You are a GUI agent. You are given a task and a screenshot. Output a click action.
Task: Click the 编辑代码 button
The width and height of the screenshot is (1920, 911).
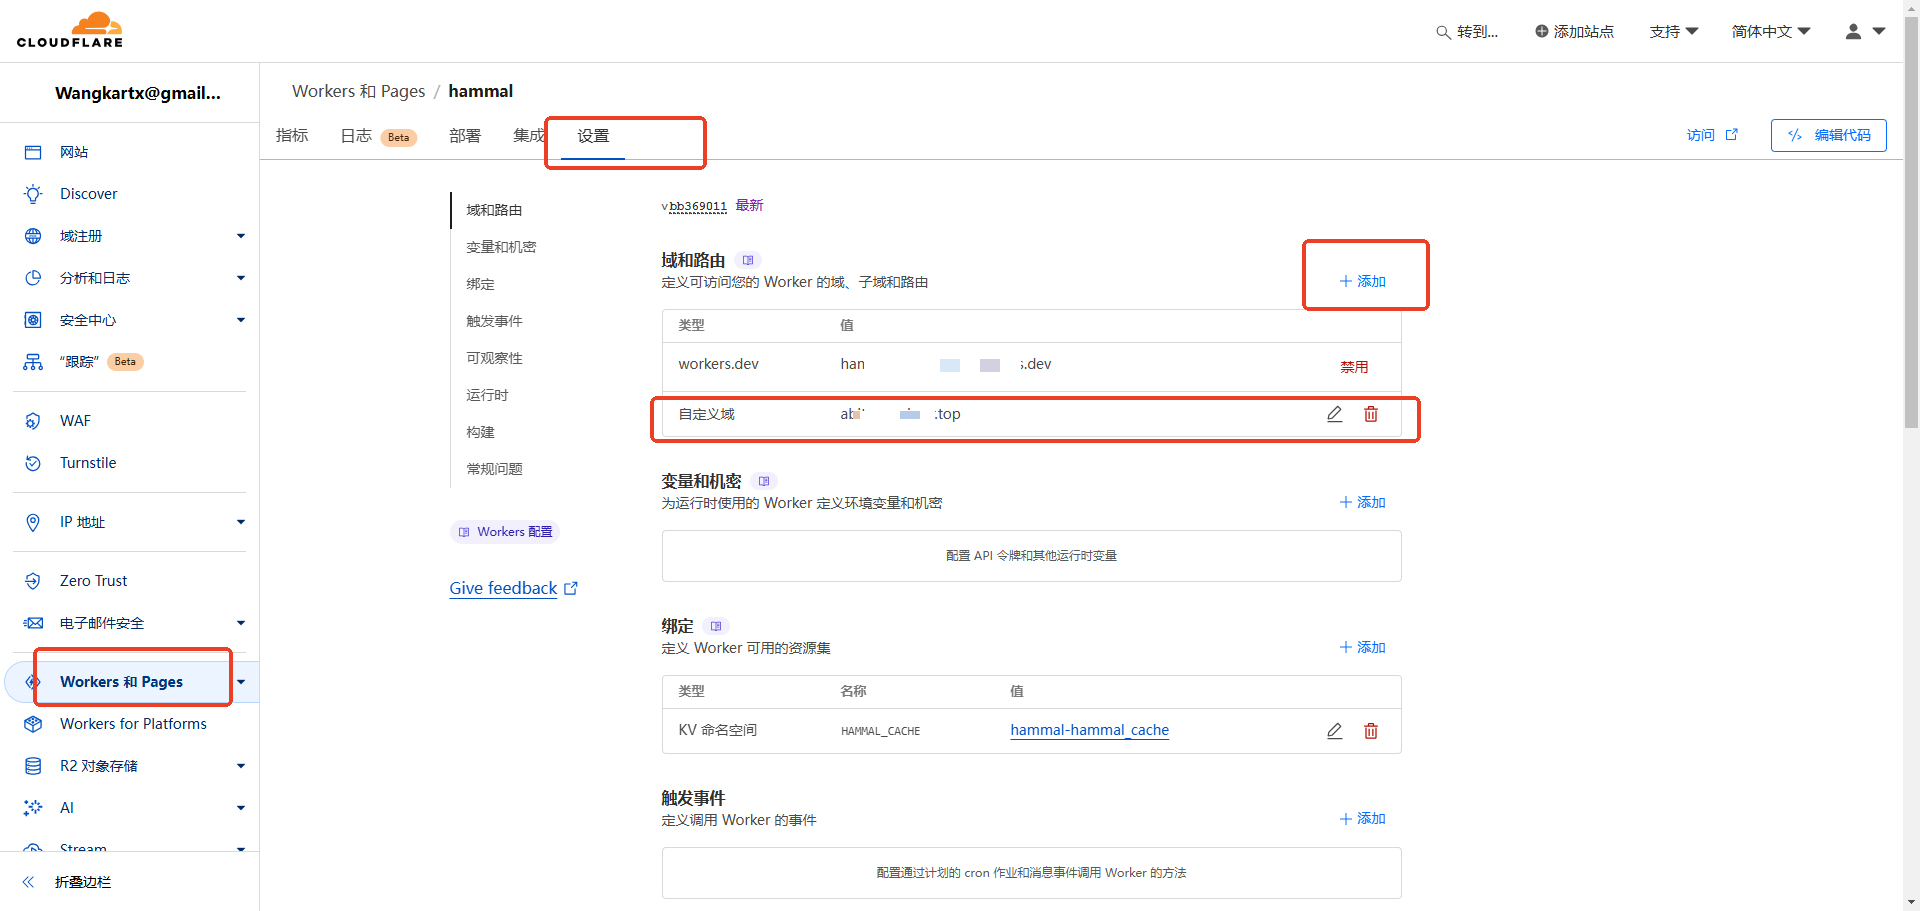pyautogui.click(x=1828, y=135)
